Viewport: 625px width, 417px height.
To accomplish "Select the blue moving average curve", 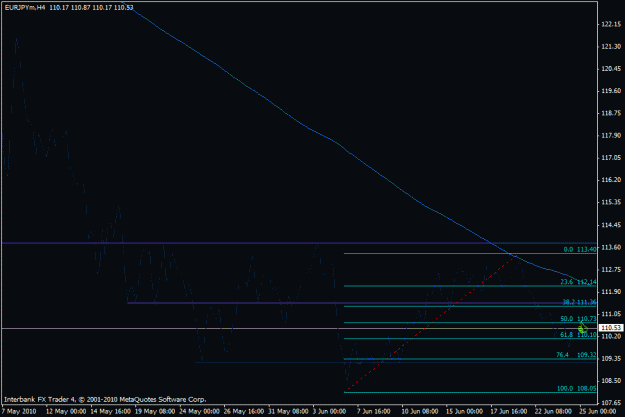I will point(339,144).
